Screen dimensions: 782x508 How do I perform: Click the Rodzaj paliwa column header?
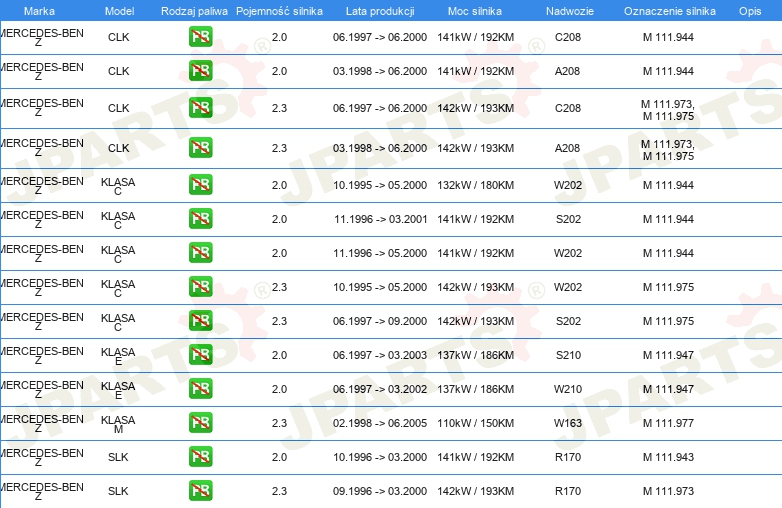[194, 11]
